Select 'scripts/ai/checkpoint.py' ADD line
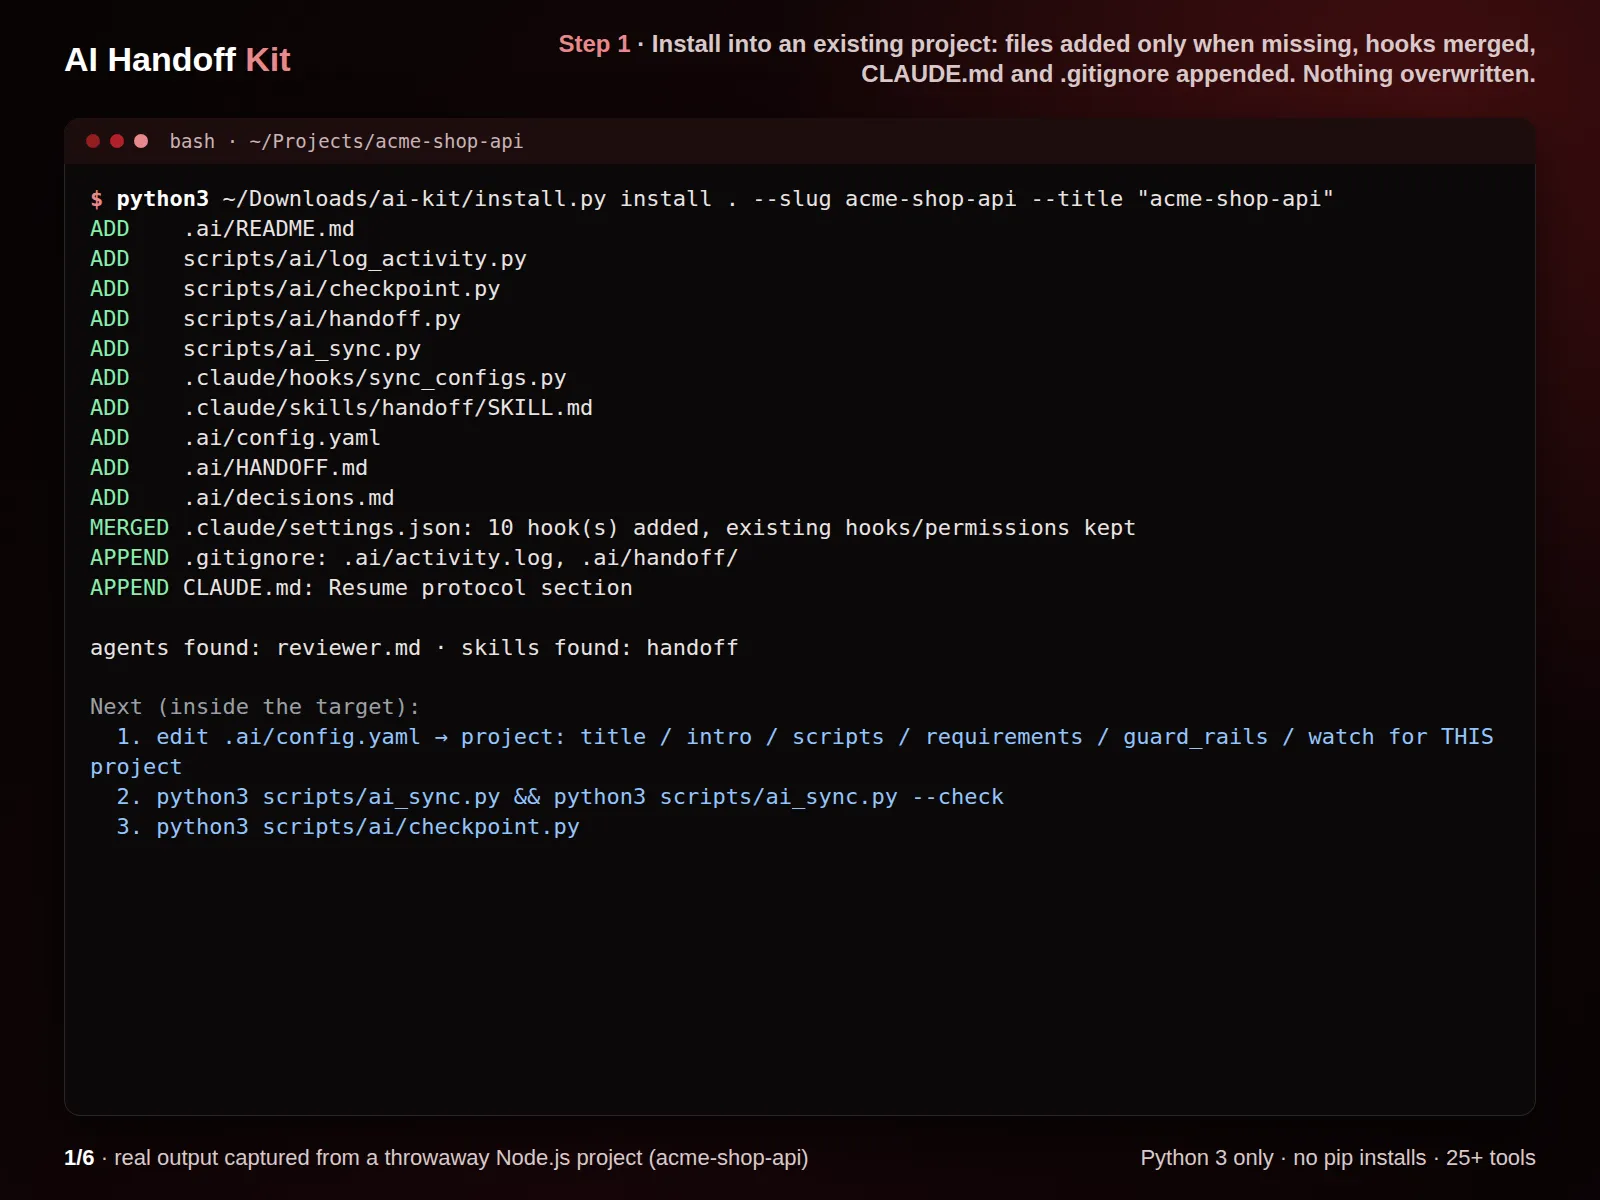 click(x=295, y=289)
